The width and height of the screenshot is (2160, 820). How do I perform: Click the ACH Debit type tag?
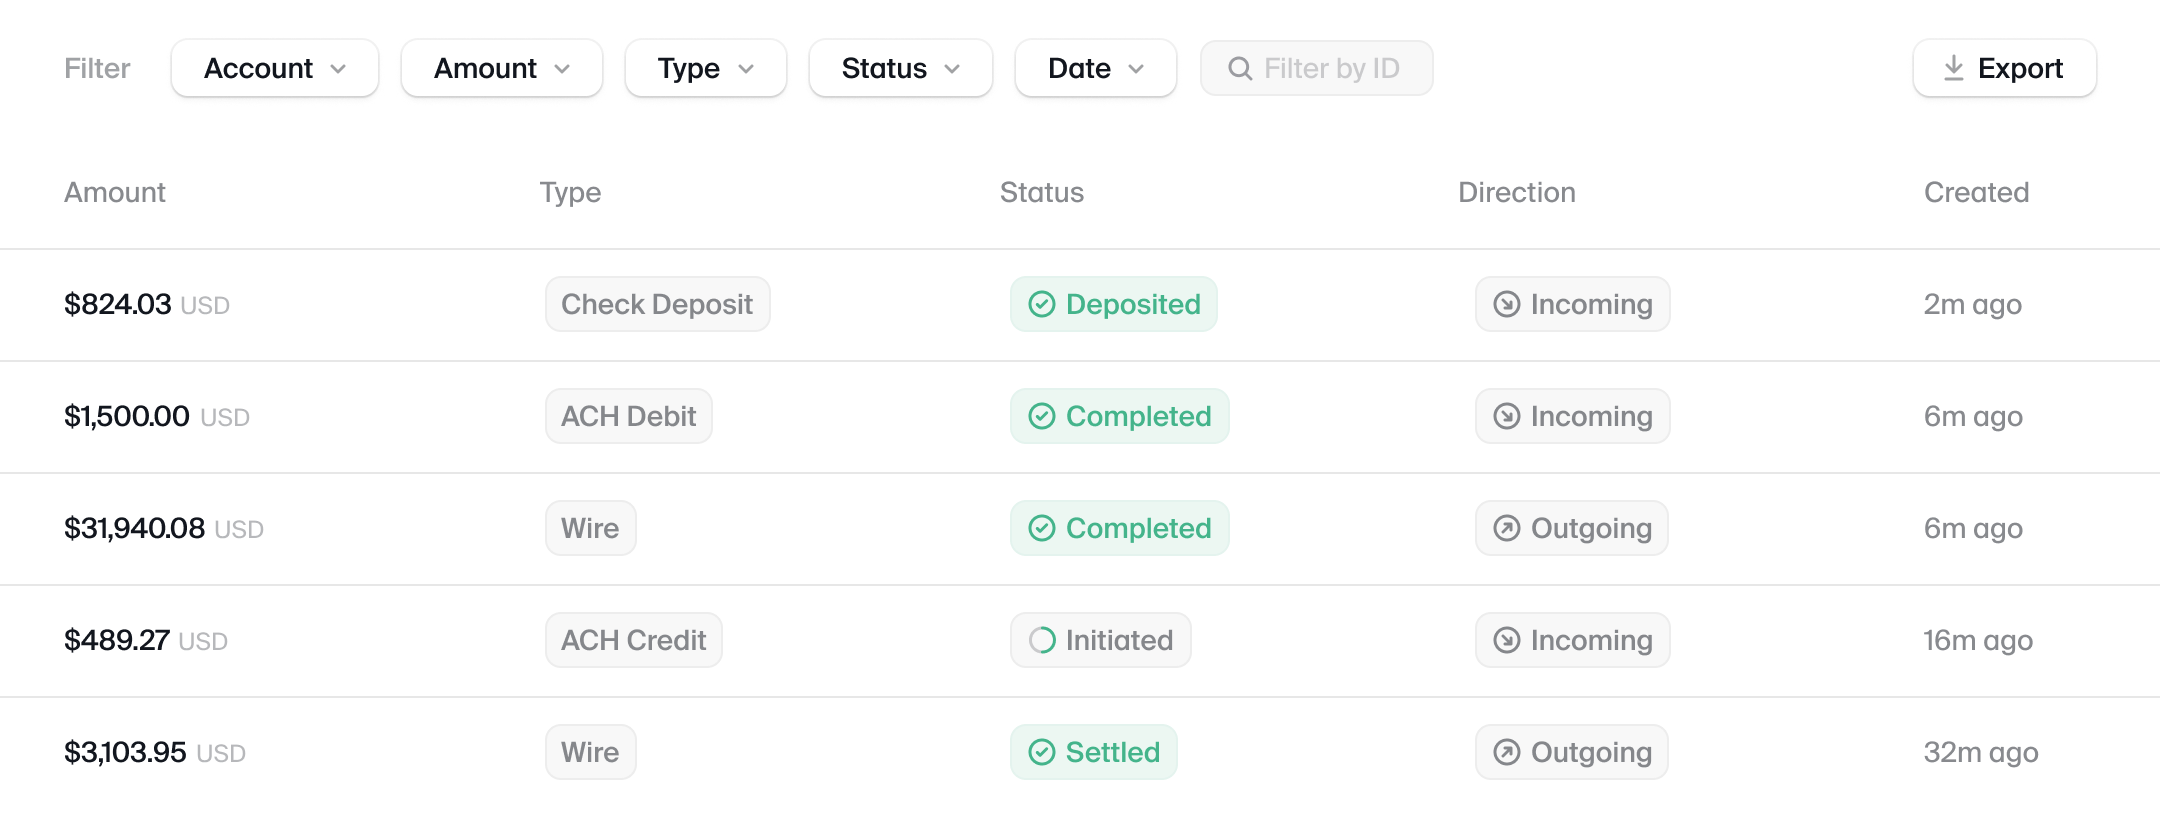point(629,416)
